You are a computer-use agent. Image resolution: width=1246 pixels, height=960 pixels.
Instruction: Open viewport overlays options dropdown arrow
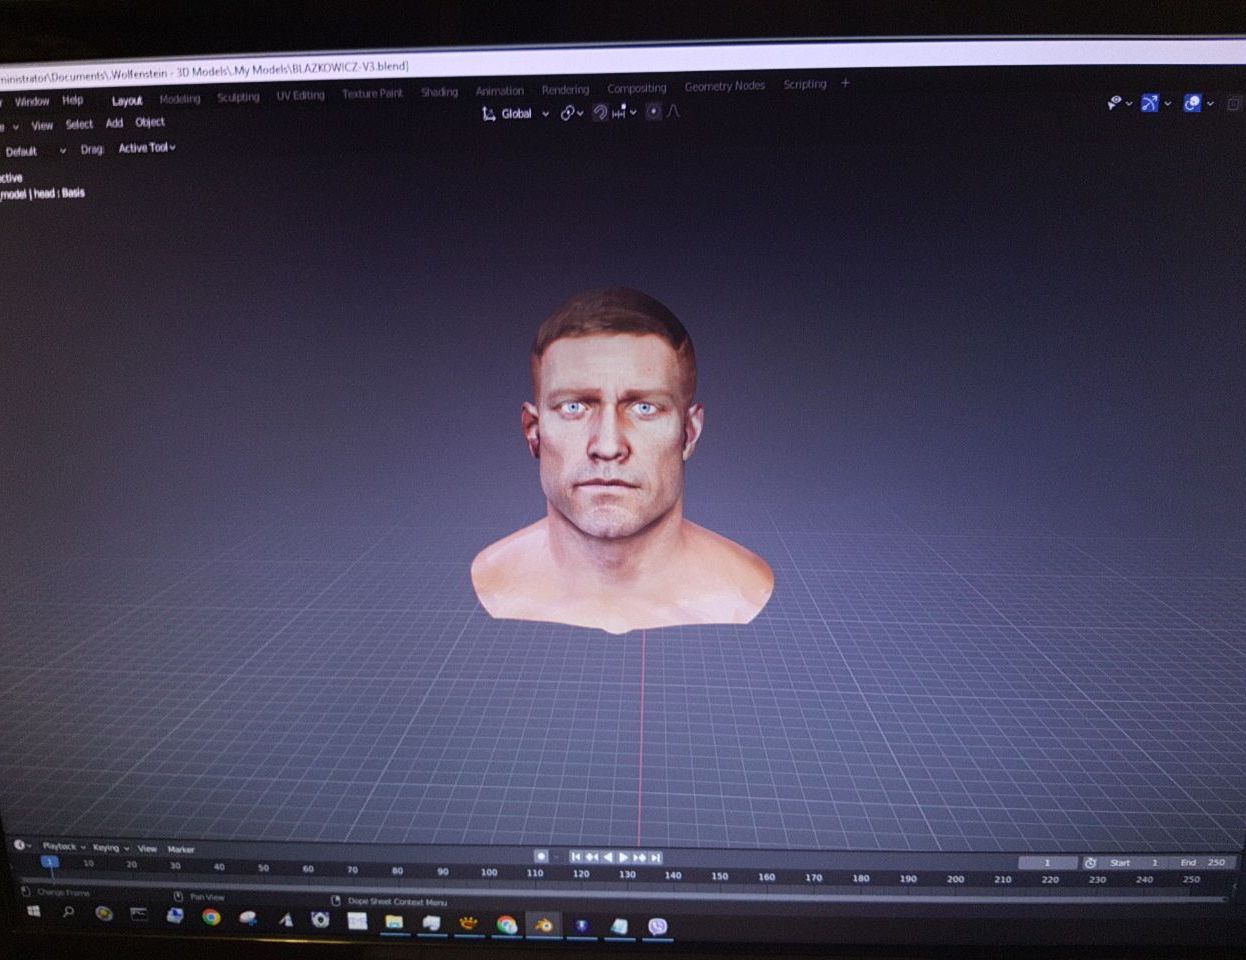(1210, 103)
